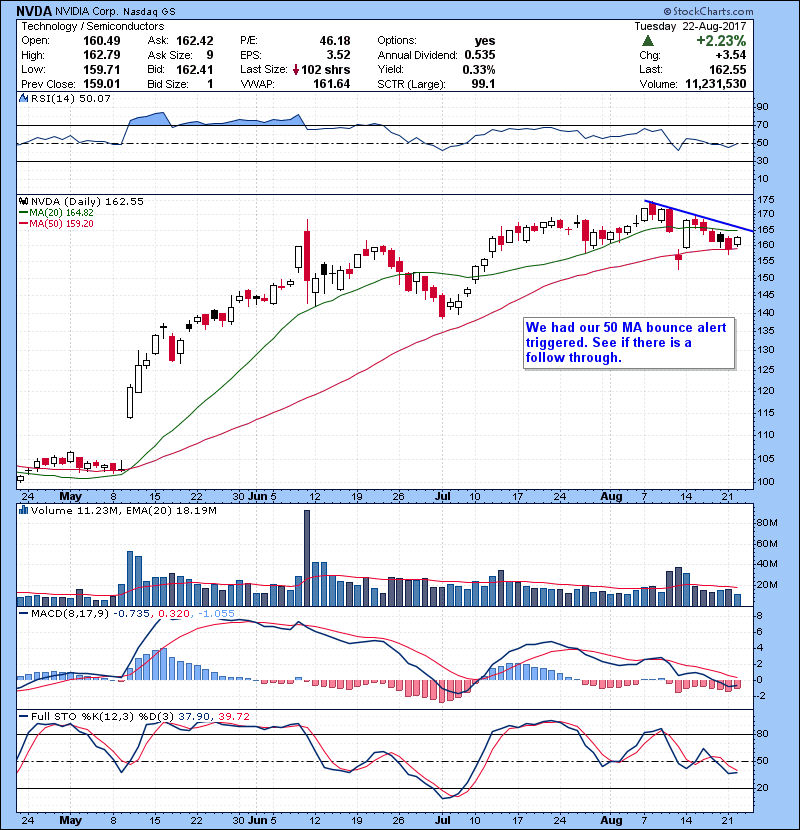
Task: Click the Open value 160.49
Action: [102, 41]
